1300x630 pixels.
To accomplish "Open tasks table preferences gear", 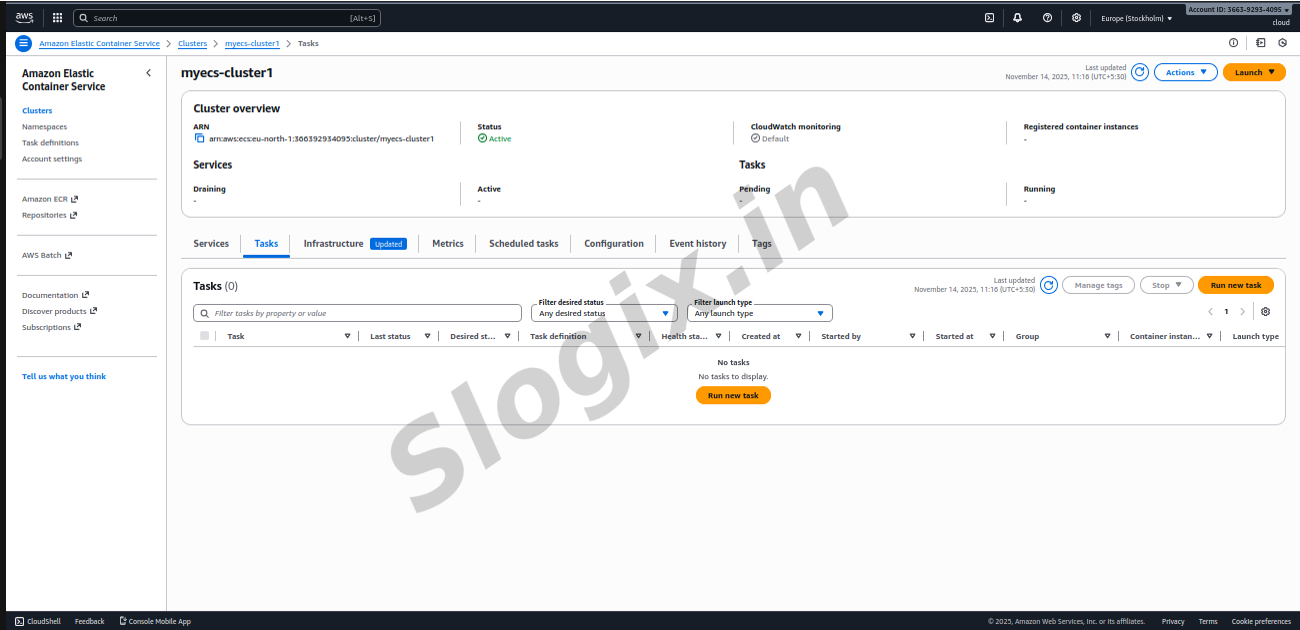I will 1265,312.
